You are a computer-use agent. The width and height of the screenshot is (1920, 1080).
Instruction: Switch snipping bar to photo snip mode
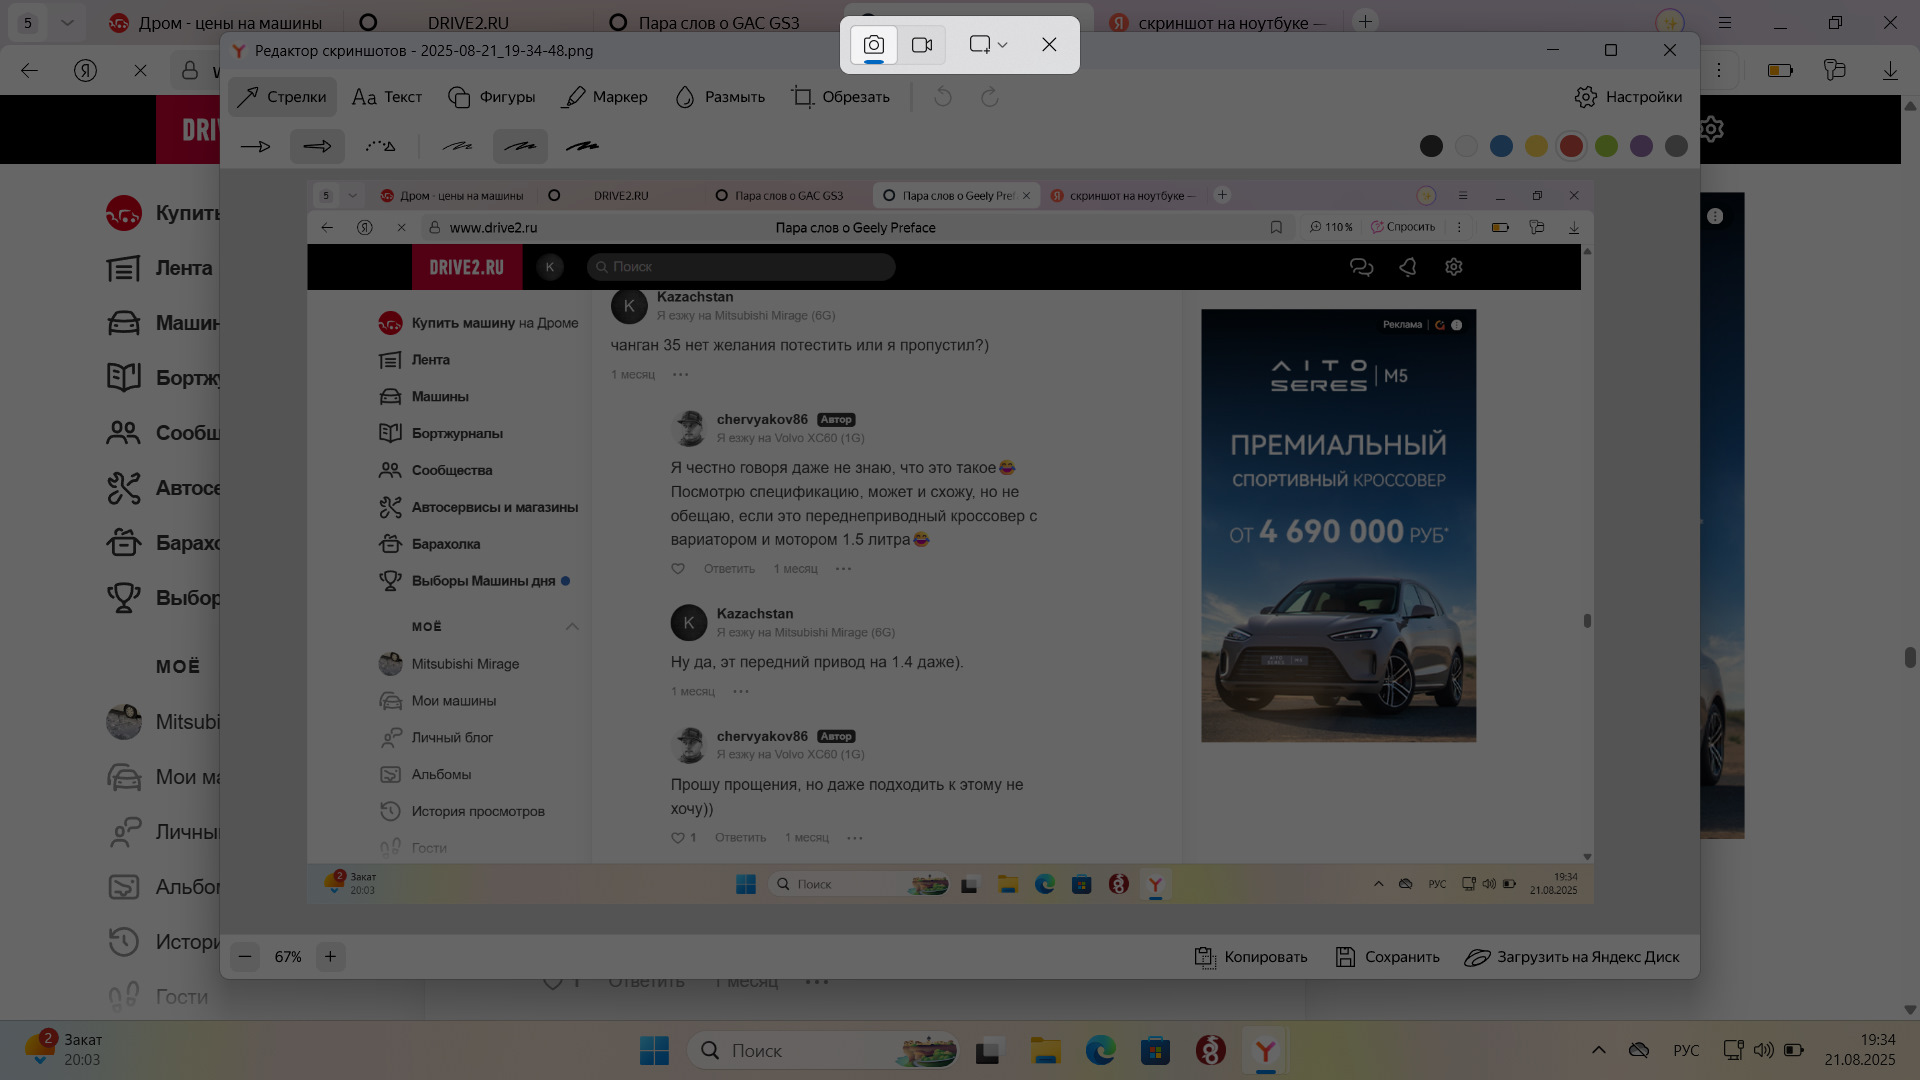pos(874,45)
